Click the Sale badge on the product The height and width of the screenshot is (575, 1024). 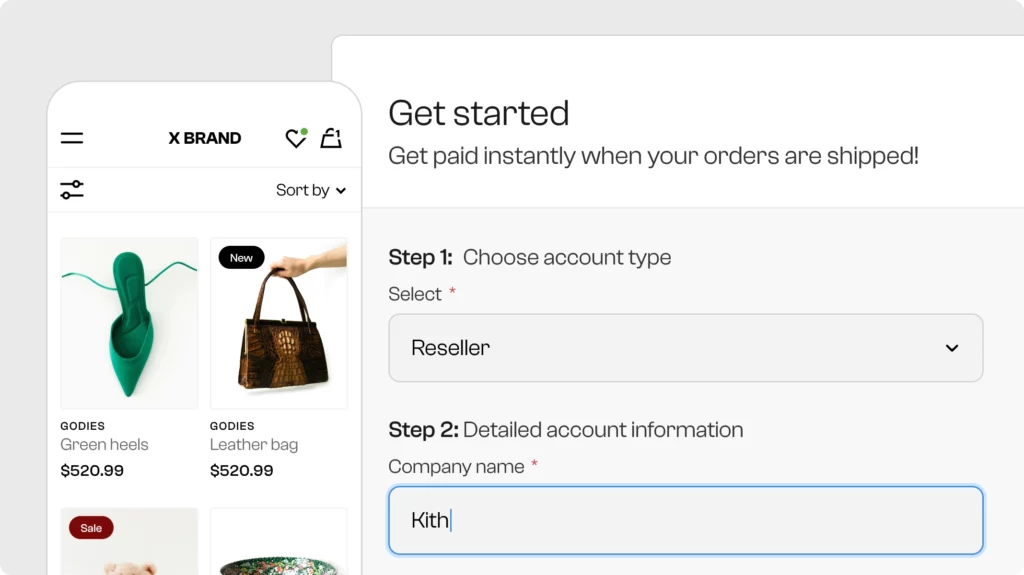click(91, 528)
